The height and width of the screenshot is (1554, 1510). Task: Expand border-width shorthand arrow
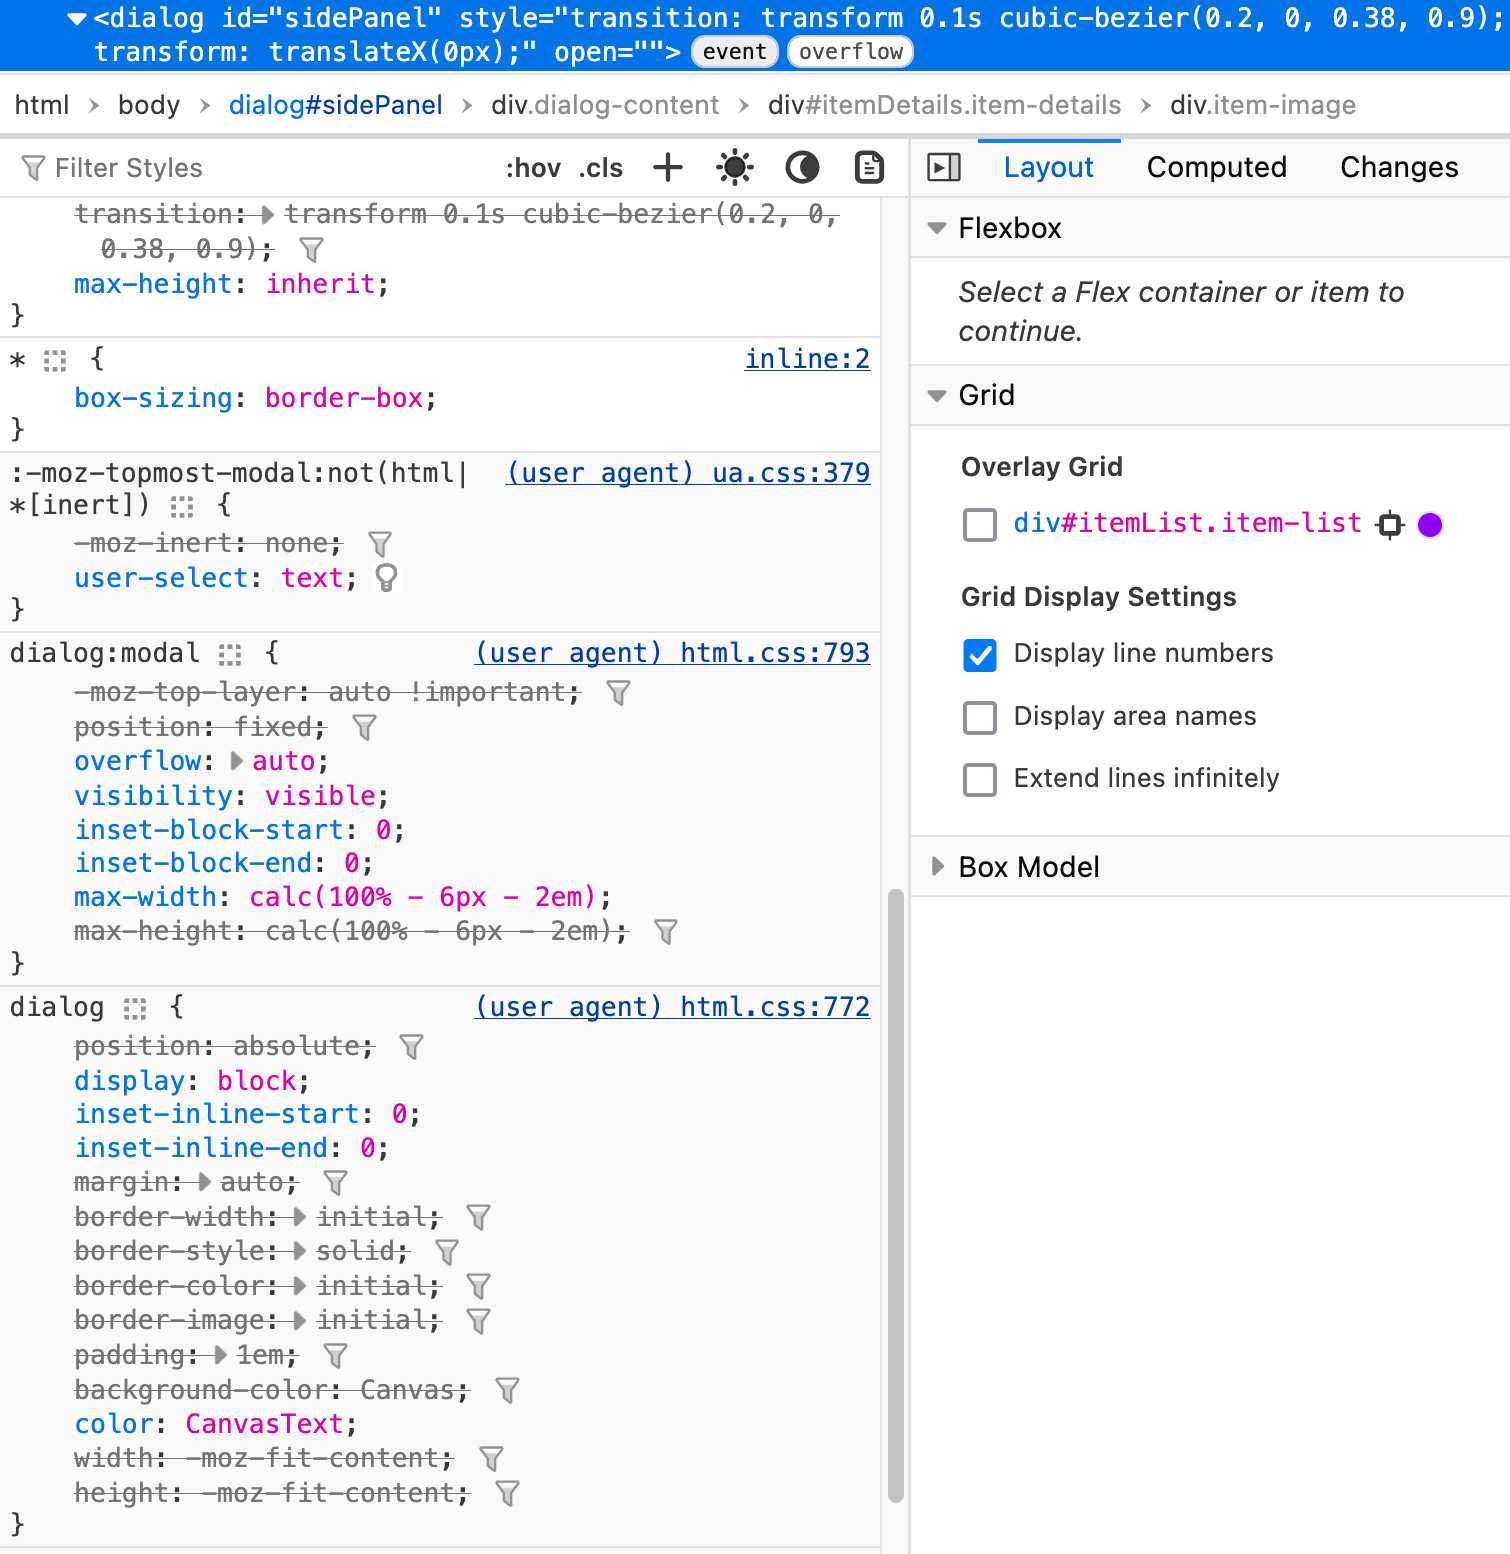point(300,1217)
